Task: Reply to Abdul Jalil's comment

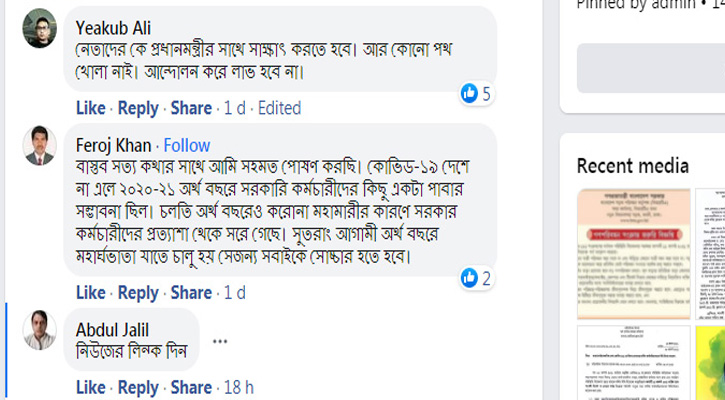Action: tap(138, 387)
